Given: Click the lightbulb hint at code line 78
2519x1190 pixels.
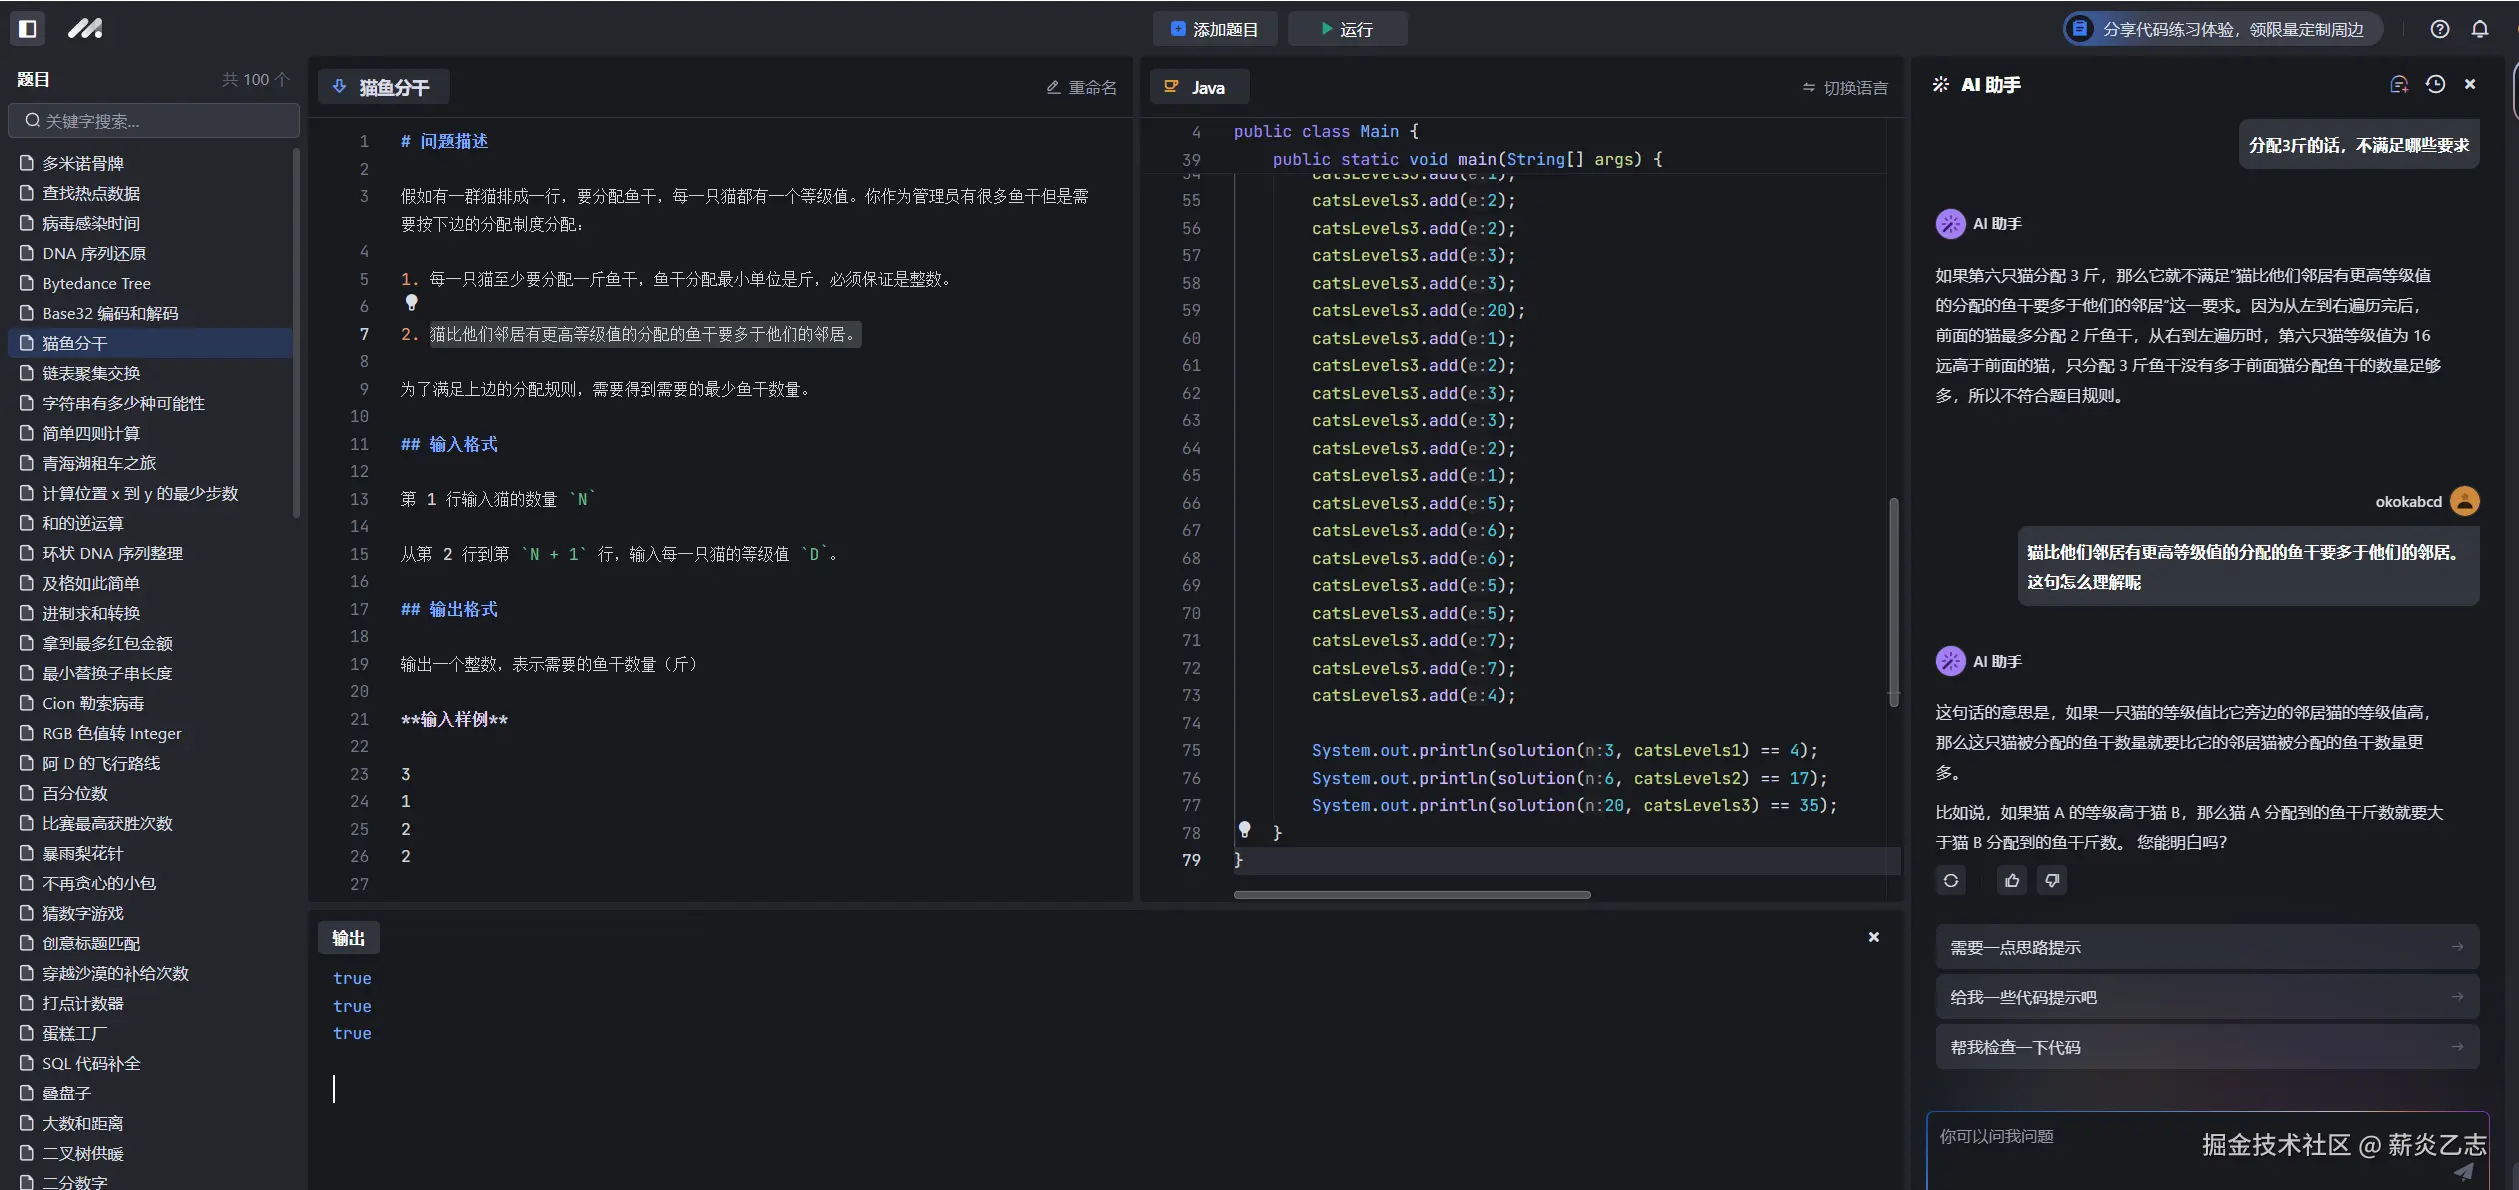Looking at the screenshot, I should 1244,830.
